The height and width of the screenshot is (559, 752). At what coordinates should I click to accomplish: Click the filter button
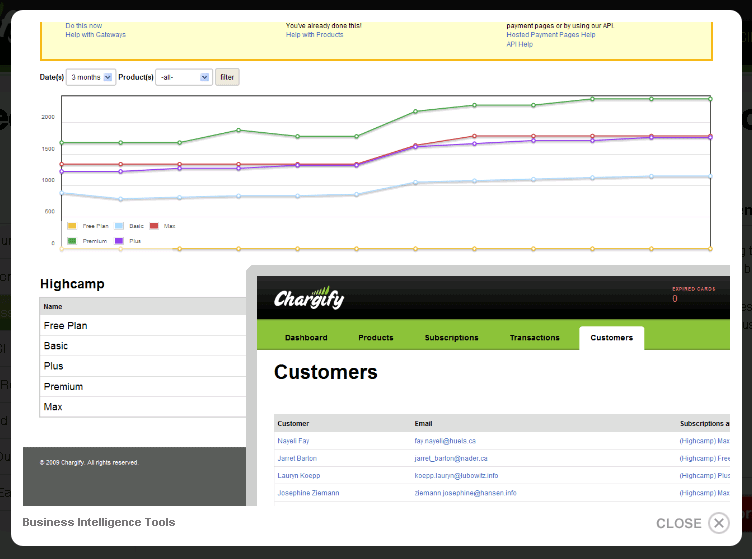click(227, 77)
